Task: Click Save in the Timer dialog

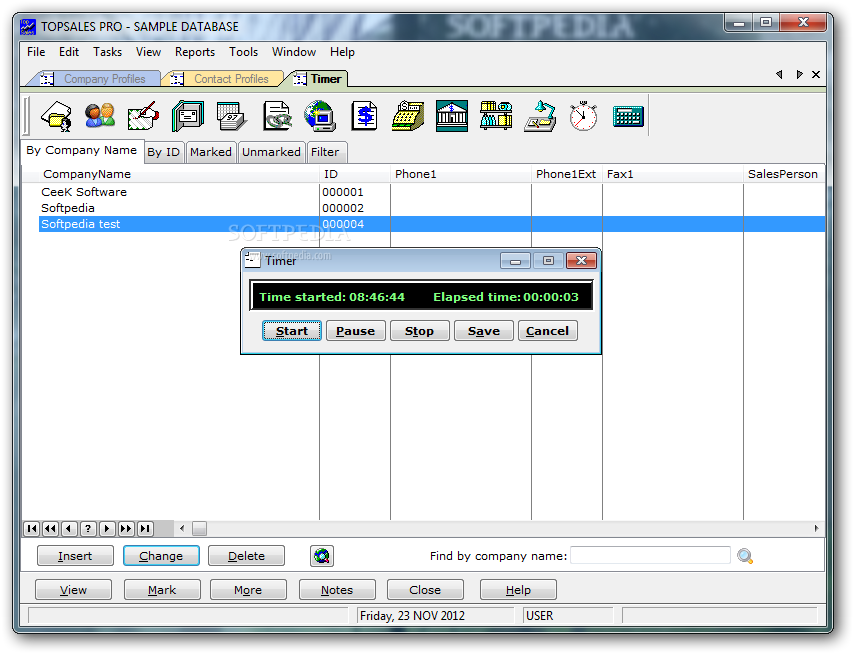Action: 484,331
